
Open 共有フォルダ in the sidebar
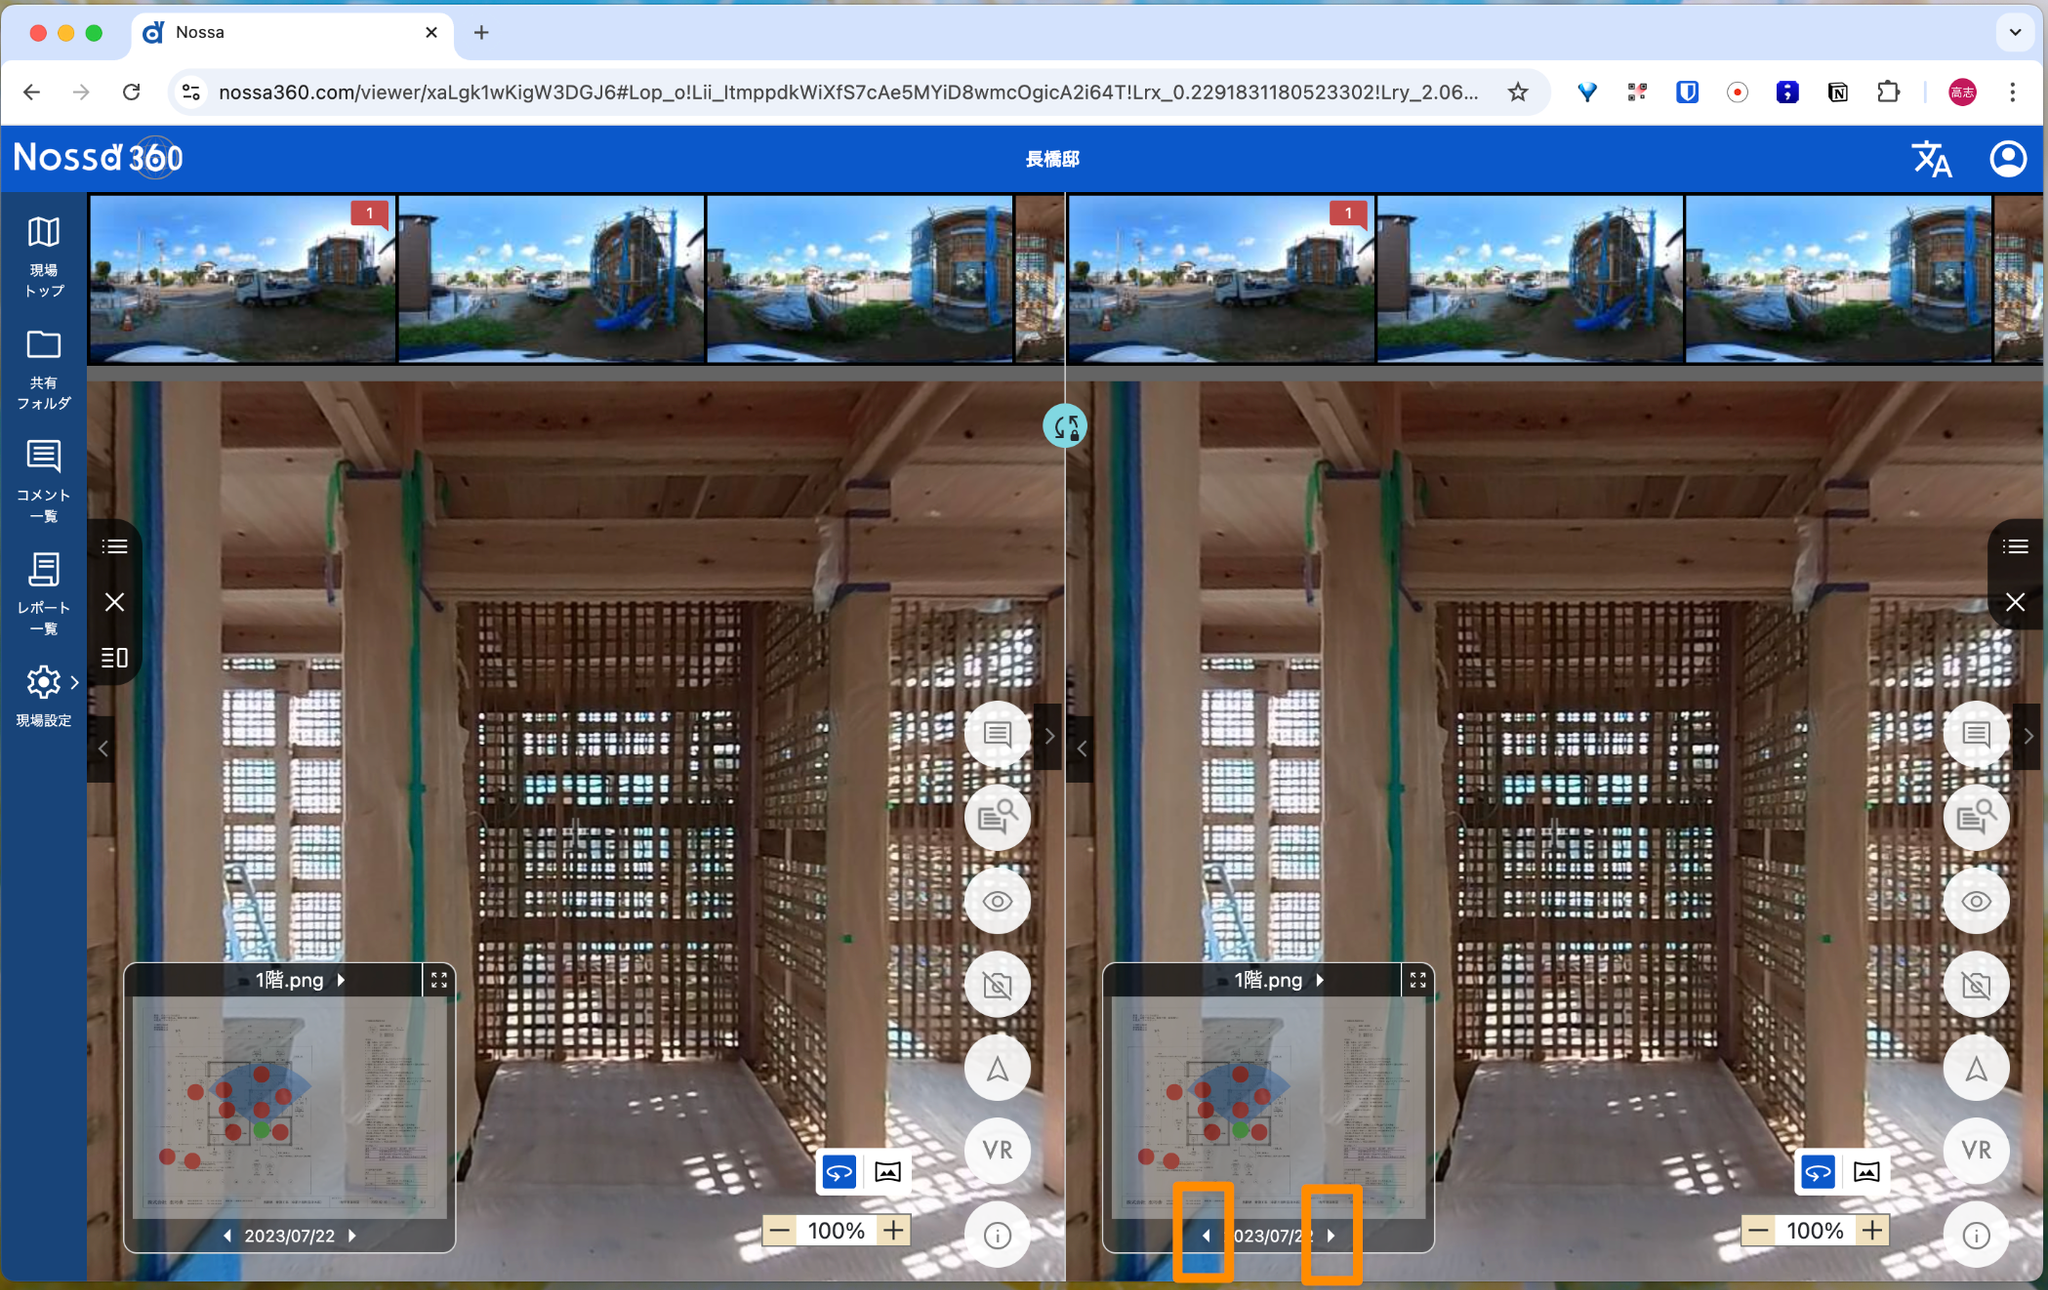(x=43, y=369)
